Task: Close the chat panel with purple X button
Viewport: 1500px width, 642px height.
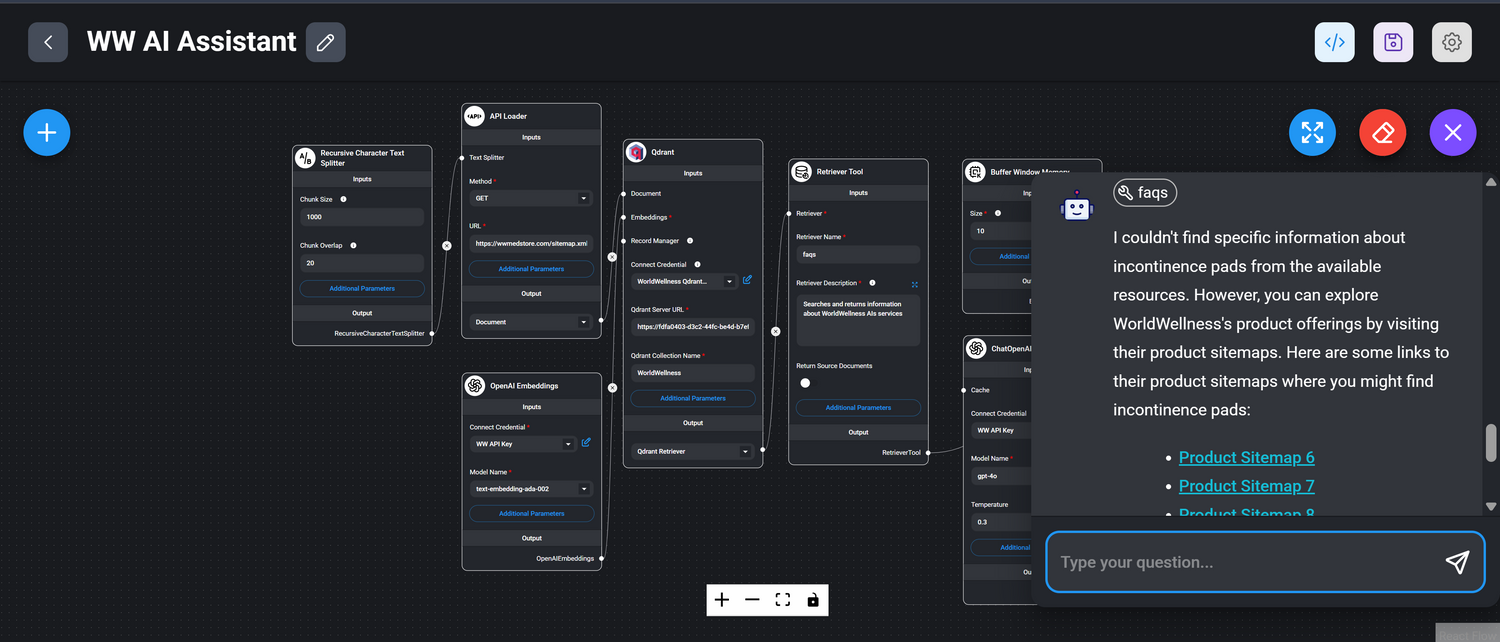Action: pyautogui.click(x=1453, y=132)
